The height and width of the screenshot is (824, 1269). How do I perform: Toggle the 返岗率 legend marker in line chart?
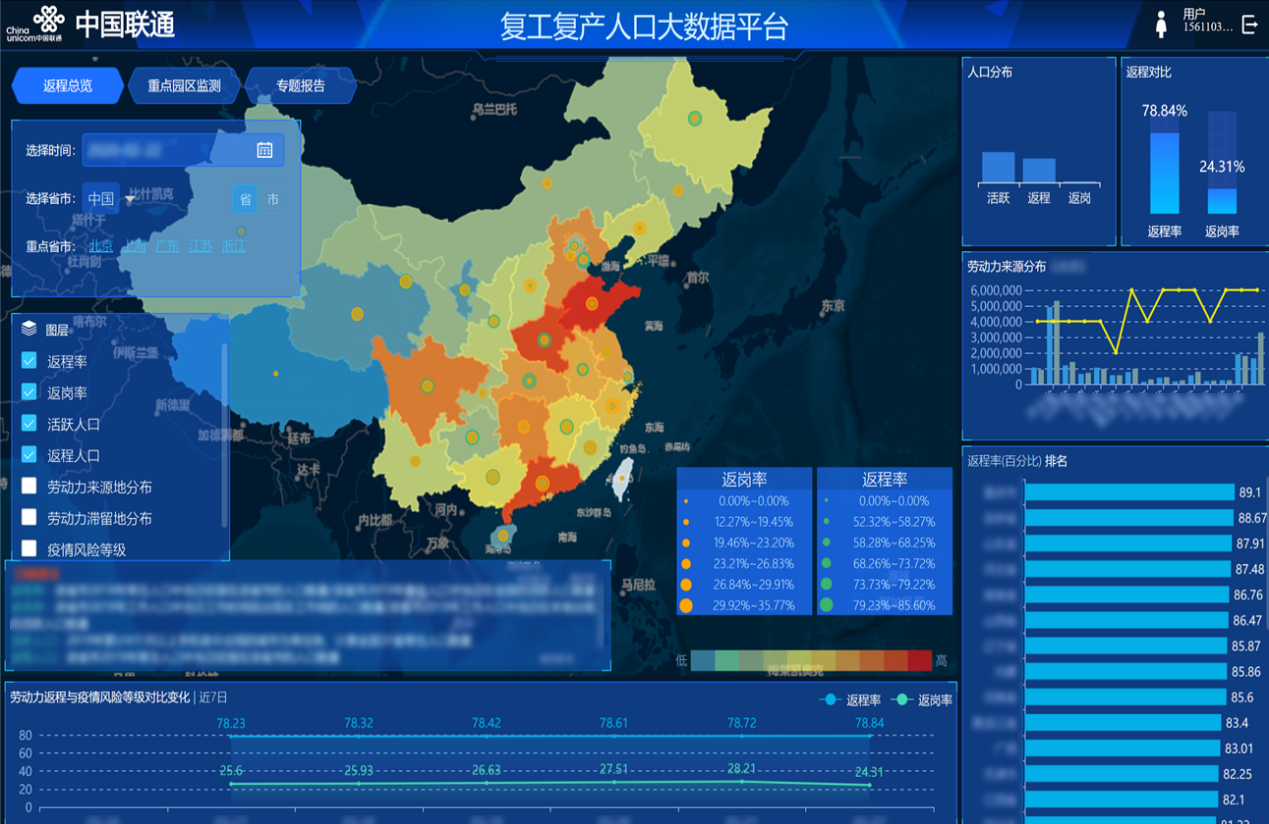coord(903,700)
